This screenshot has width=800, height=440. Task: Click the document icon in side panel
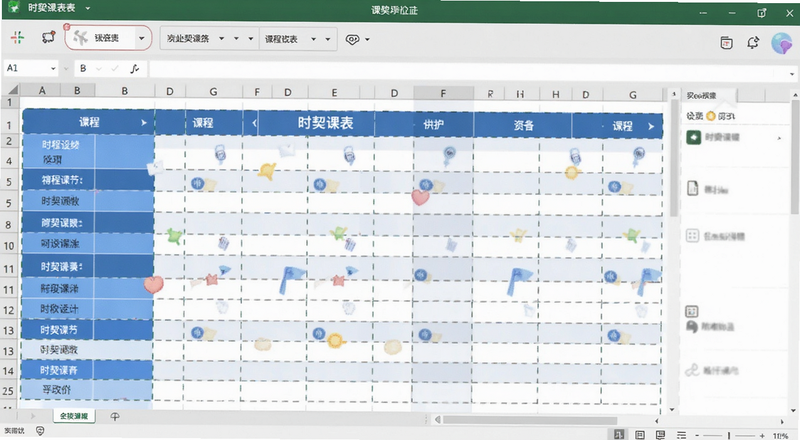[692, 188]
